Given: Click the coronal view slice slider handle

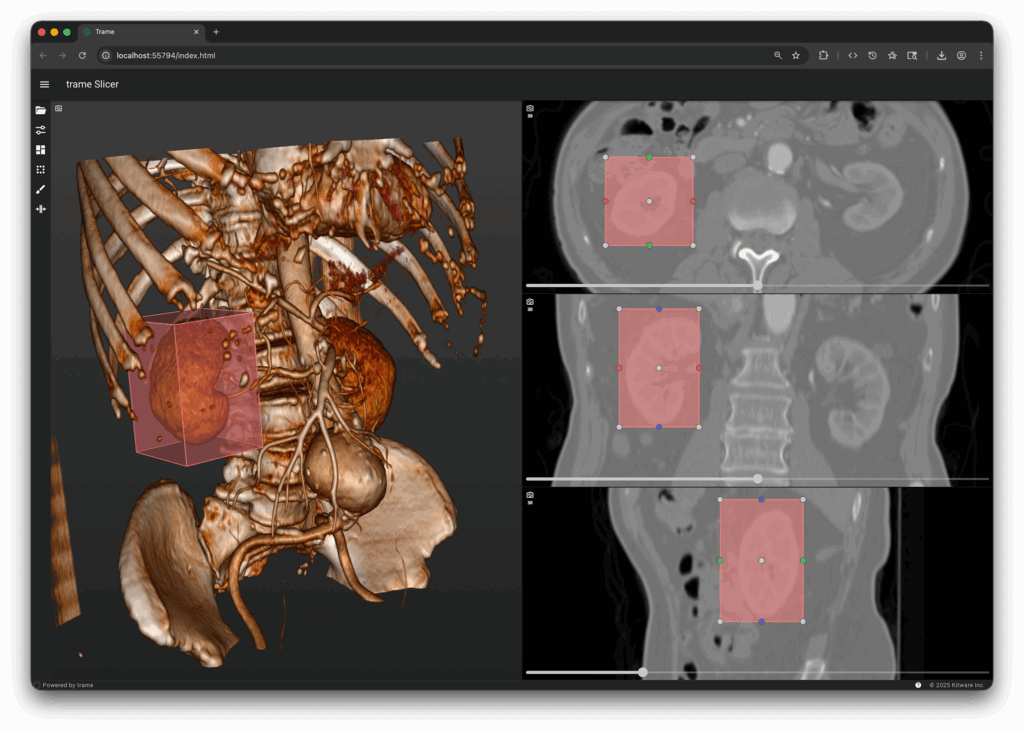Looking at the screenshot, I should [758, 479].
